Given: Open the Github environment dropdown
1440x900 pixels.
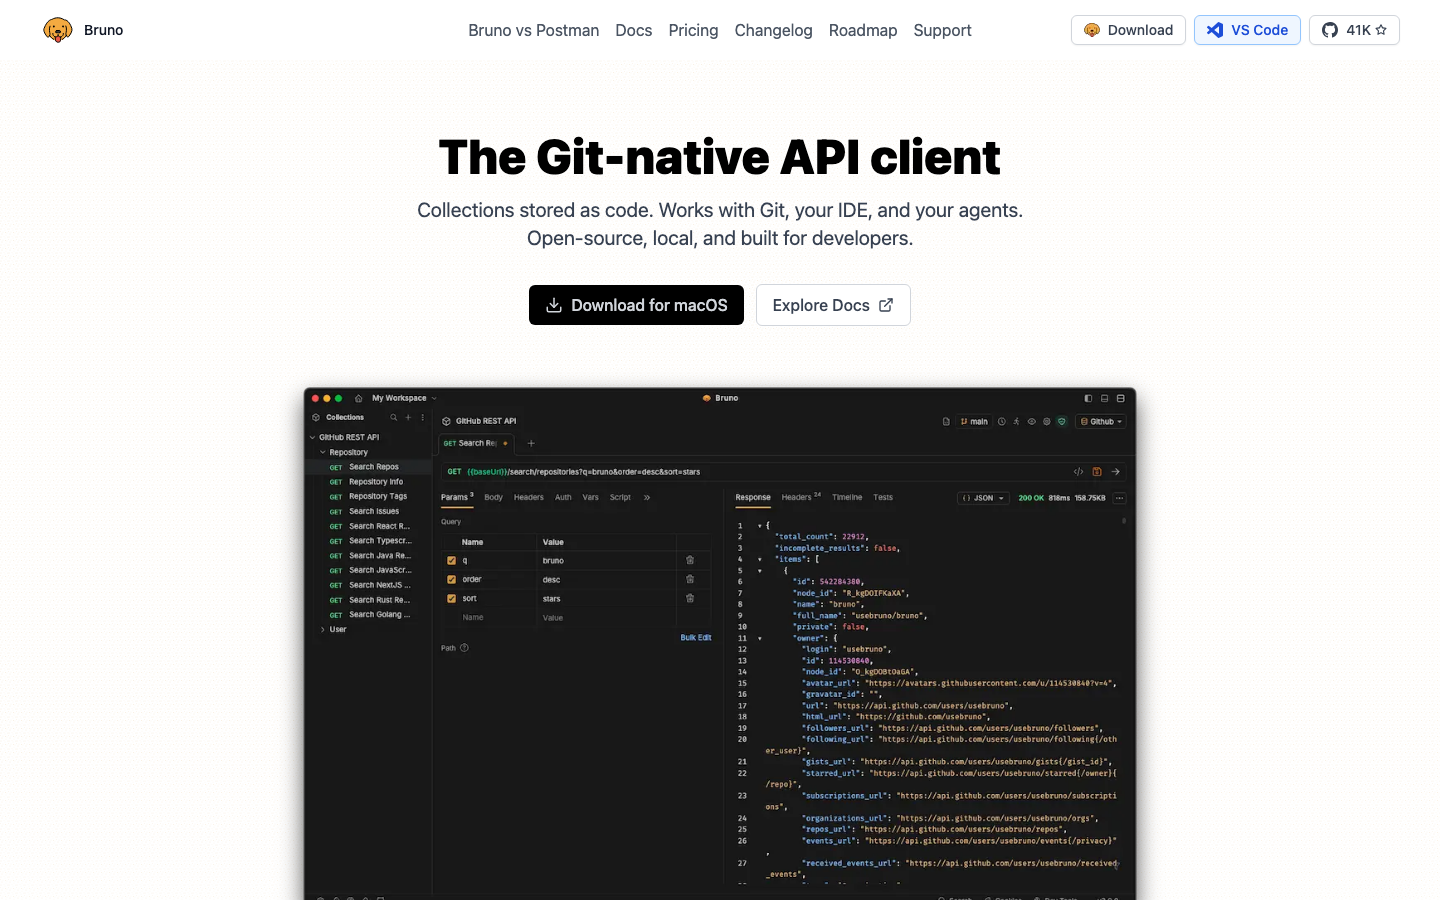Looking at the screenshot, I should [1101, 422].
